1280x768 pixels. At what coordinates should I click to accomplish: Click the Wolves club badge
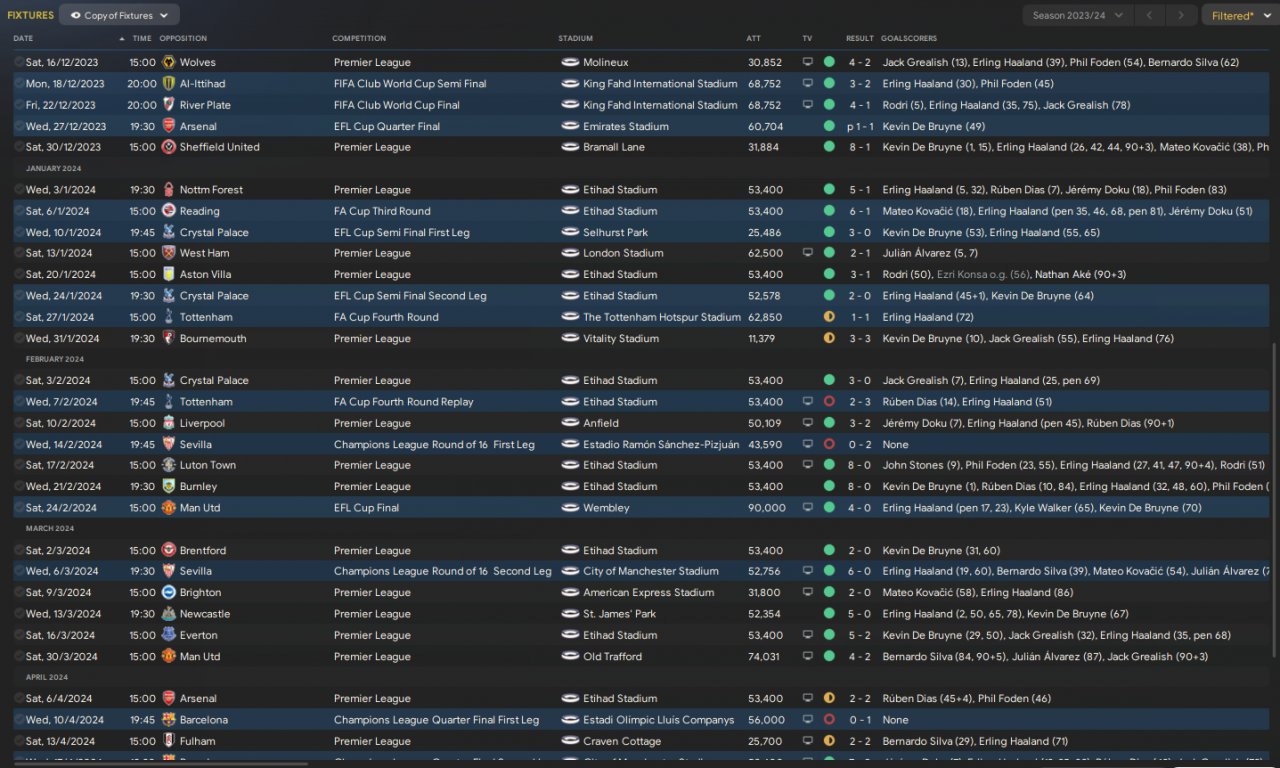click(169, 62)
